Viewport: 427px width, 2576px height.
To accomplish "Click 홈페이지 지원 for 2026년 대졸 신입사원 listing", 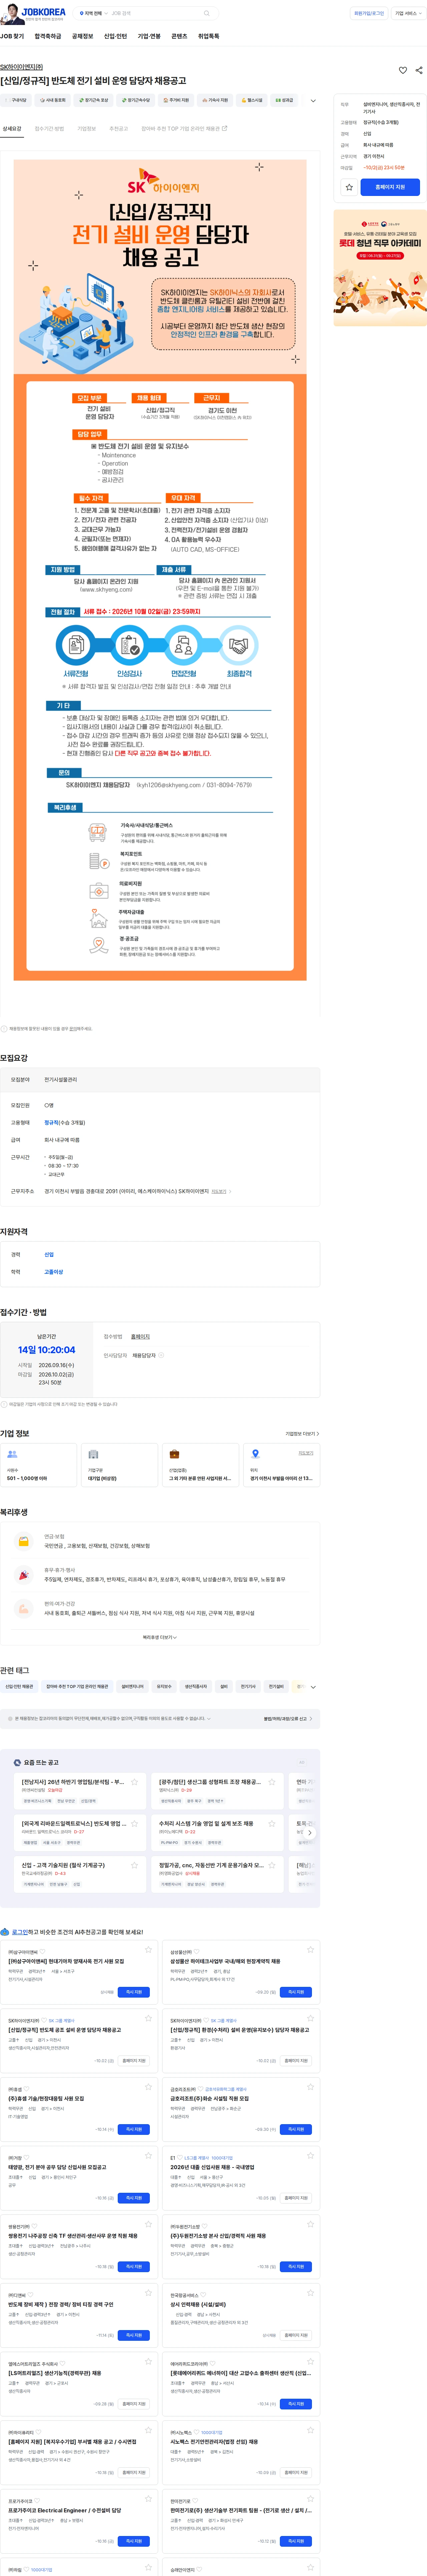I will tap(296, 2198).
